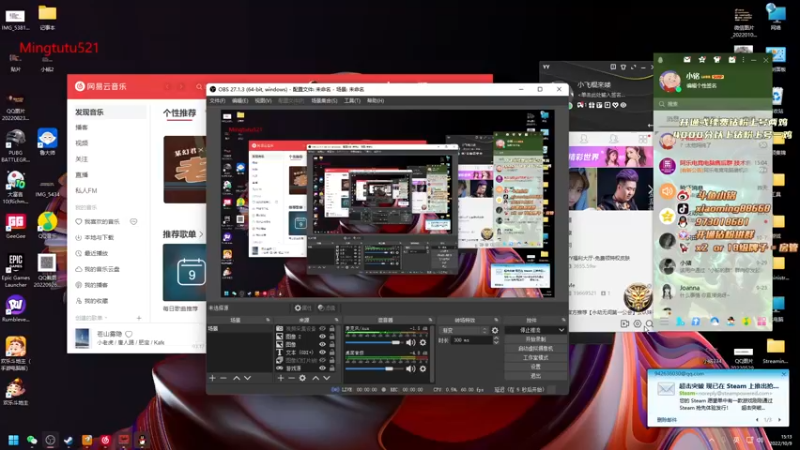Open OBS 编辑(E) menu
The image size is (800, 450).
[x=240, y=101]
